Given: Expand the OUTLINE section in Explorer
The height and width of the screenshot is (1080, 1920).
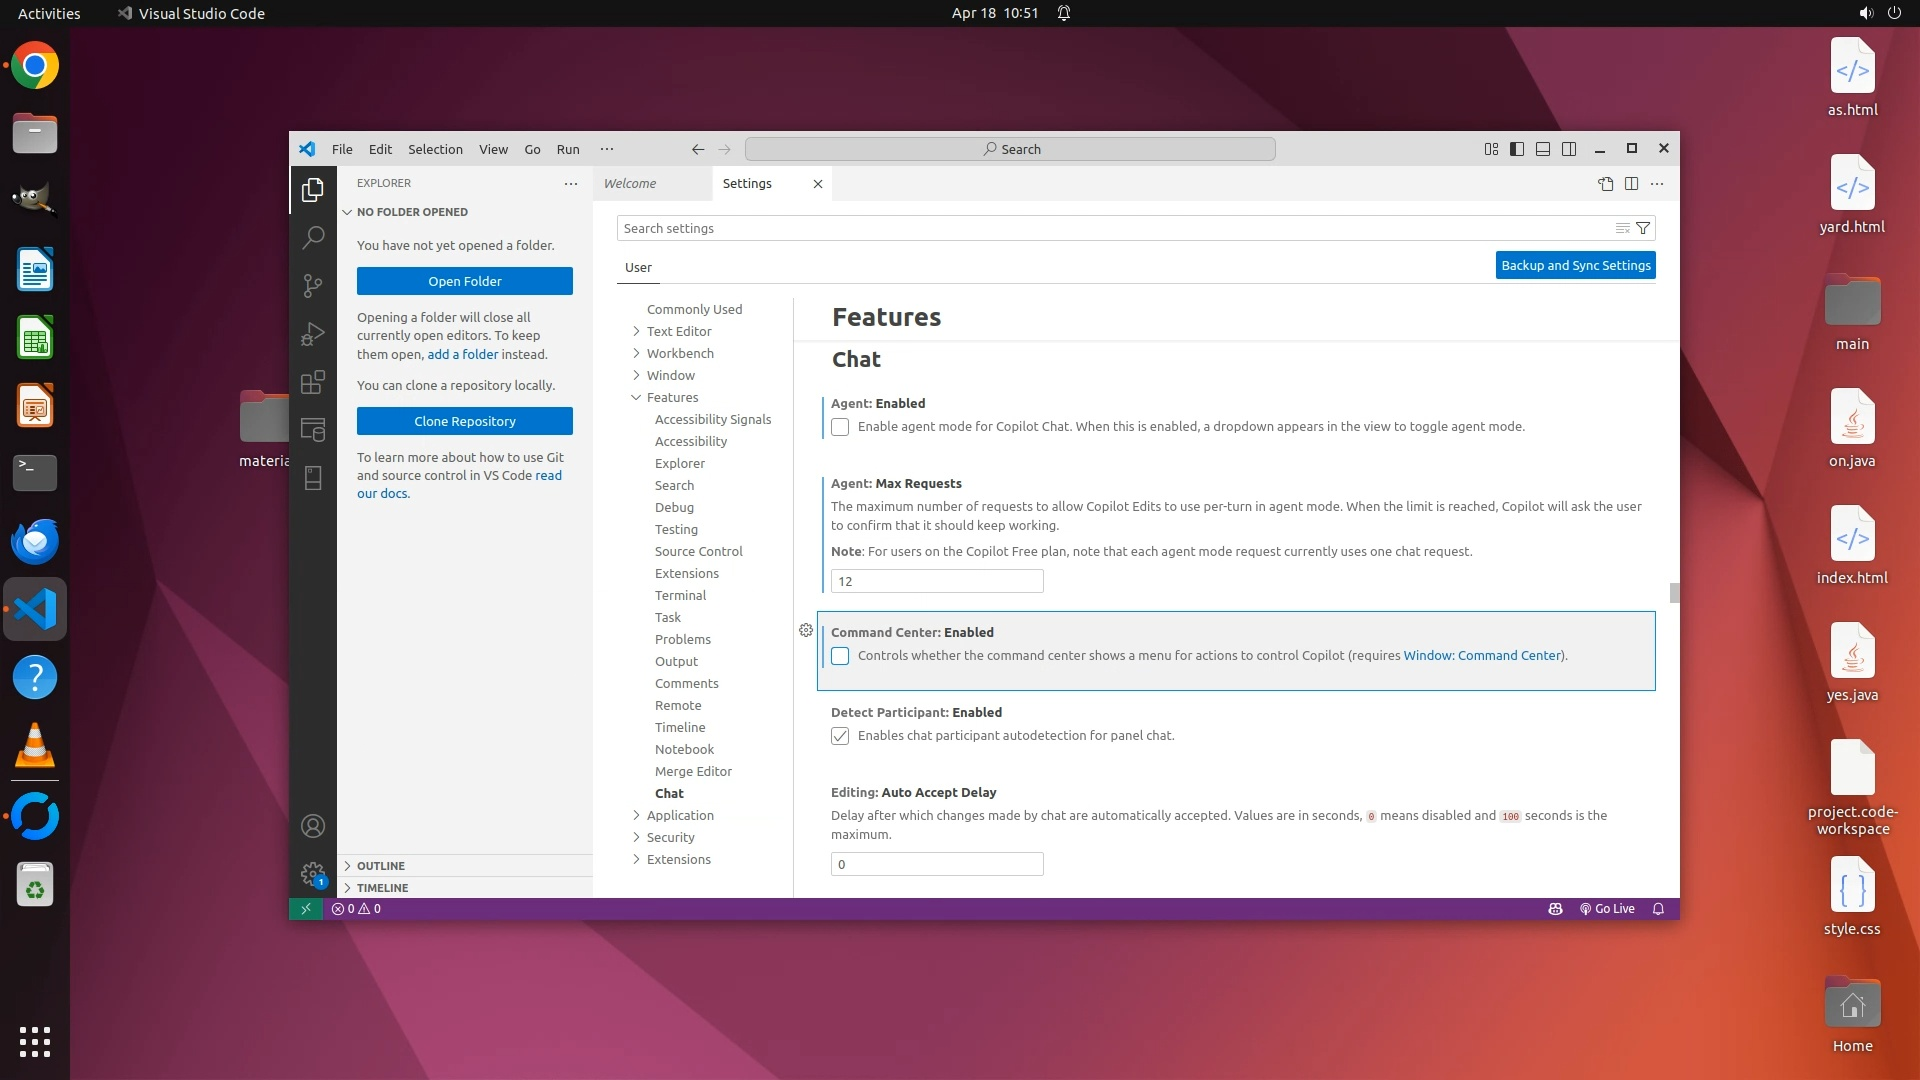Looking at the screenshot, I should [381, 866].
